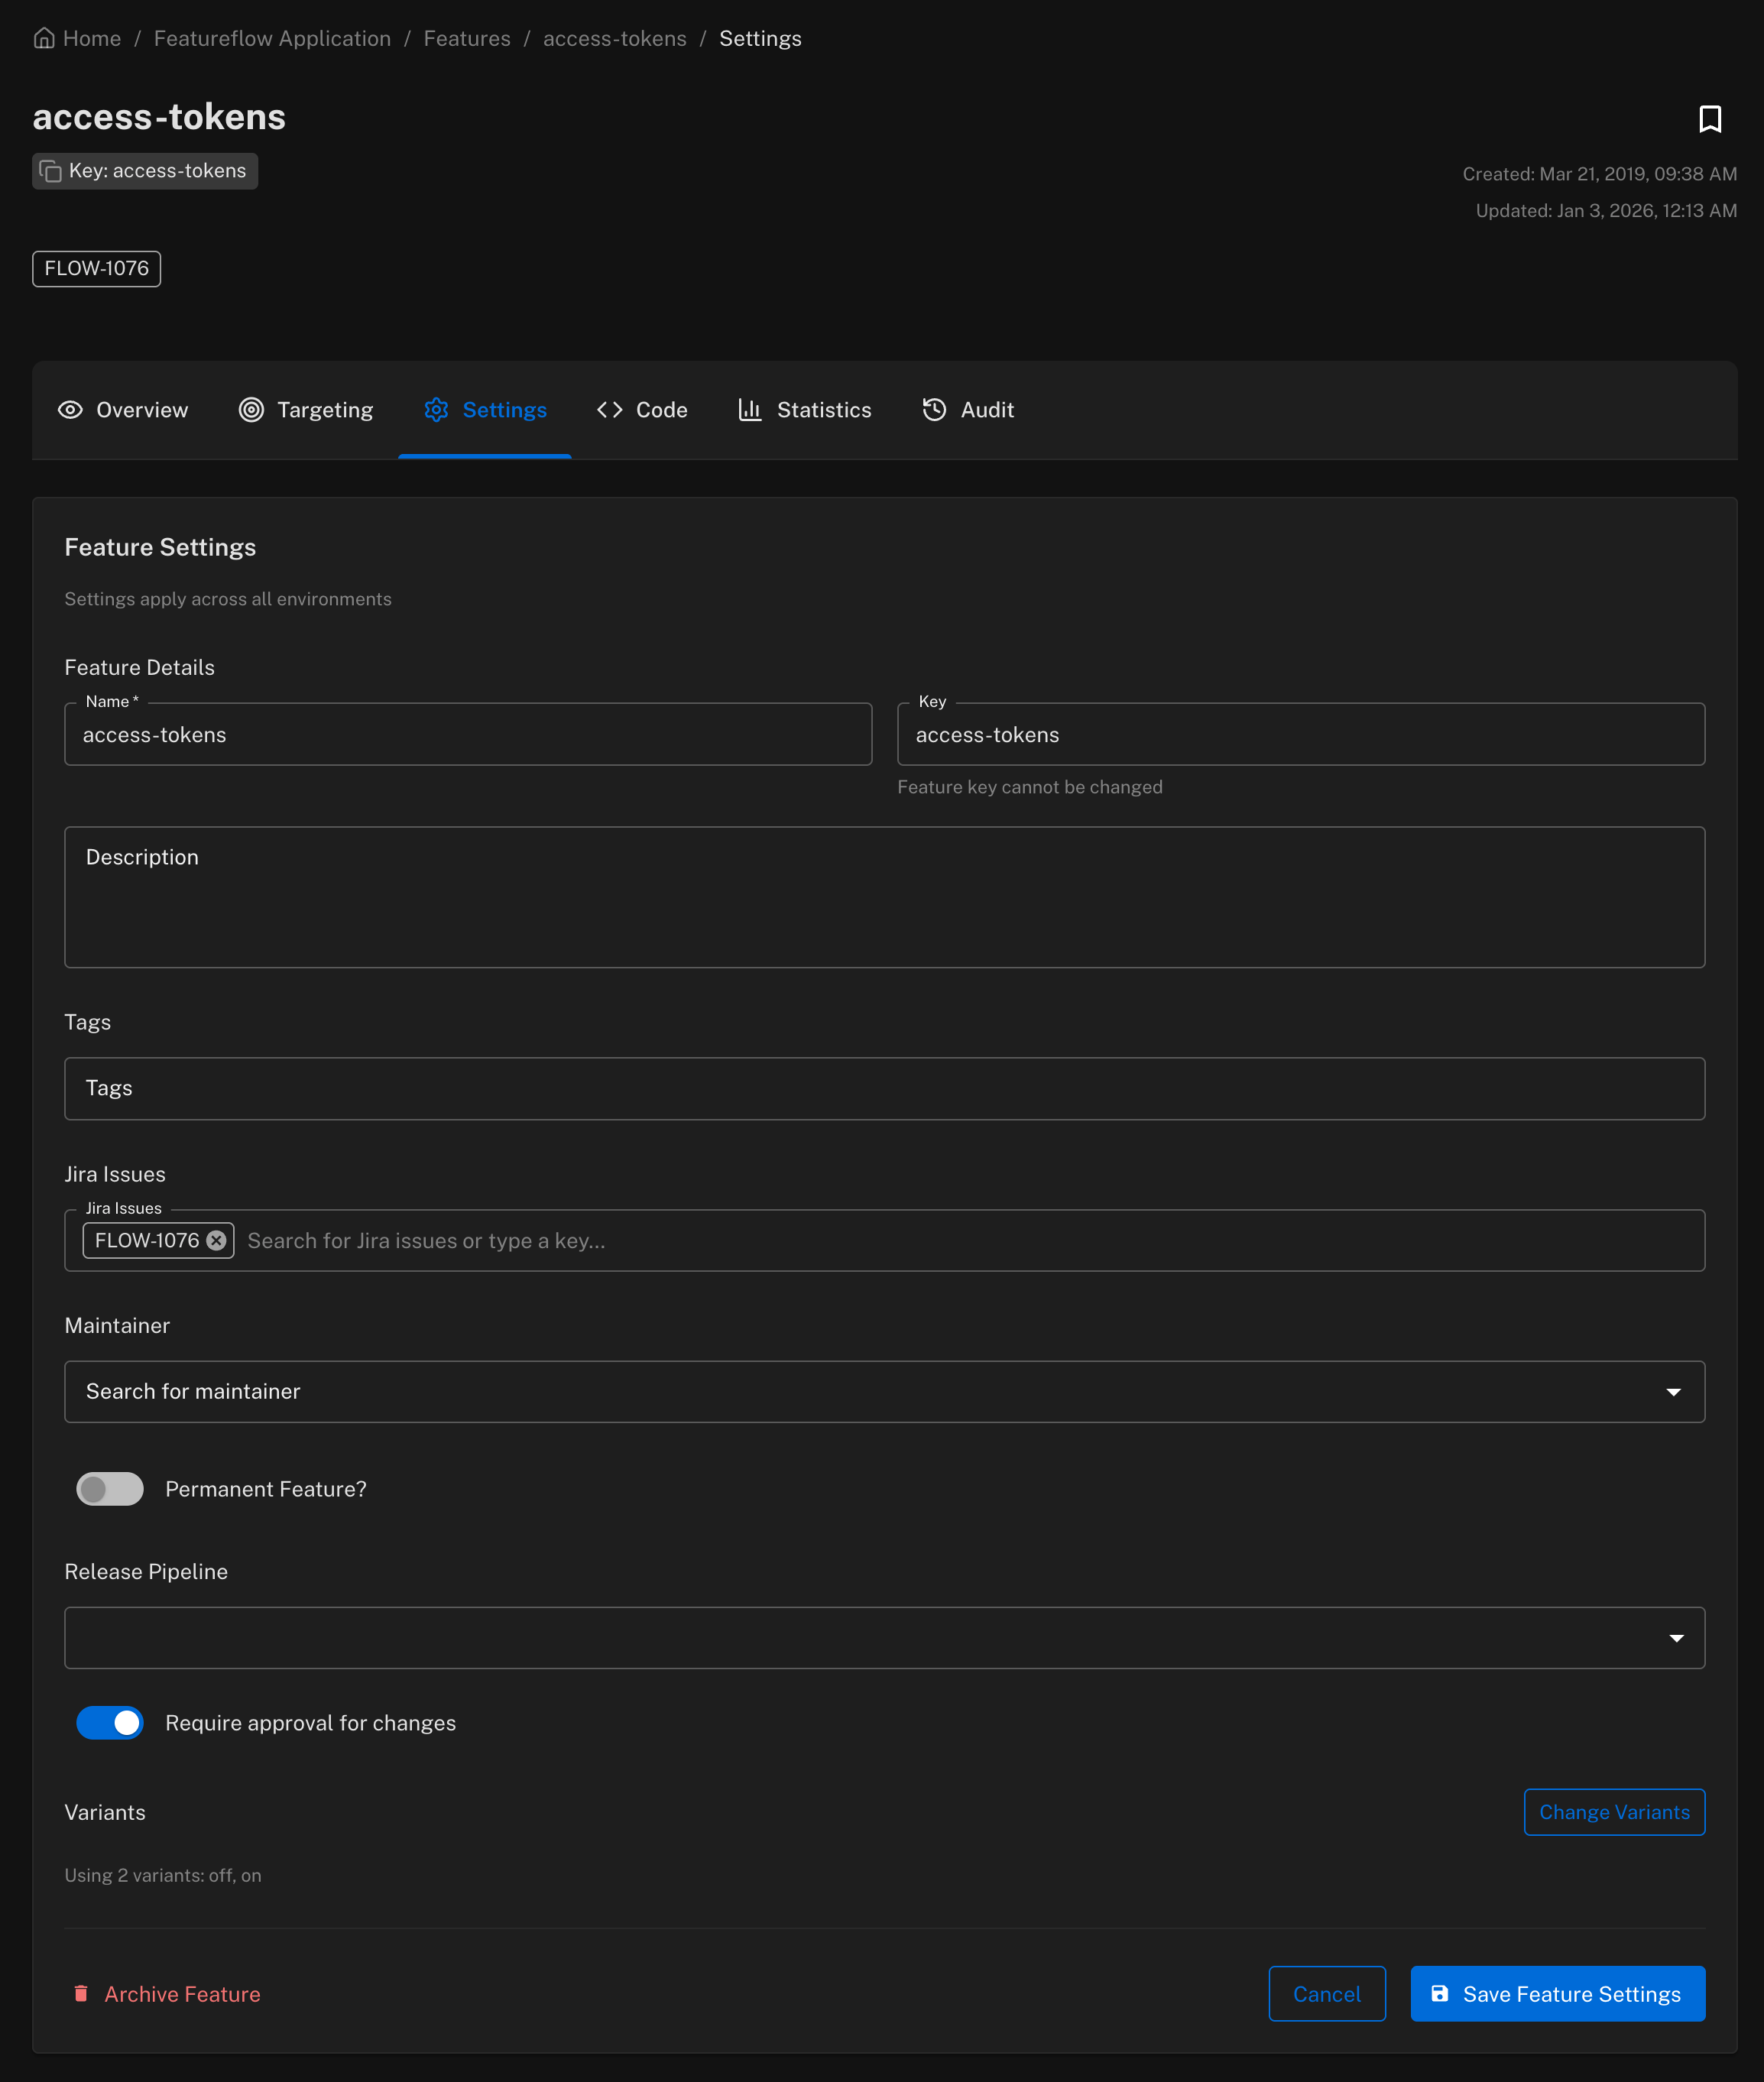Click the eye icon on Overview tab
Viewport: 1764px width, 2082px height.
click(70, 410)
